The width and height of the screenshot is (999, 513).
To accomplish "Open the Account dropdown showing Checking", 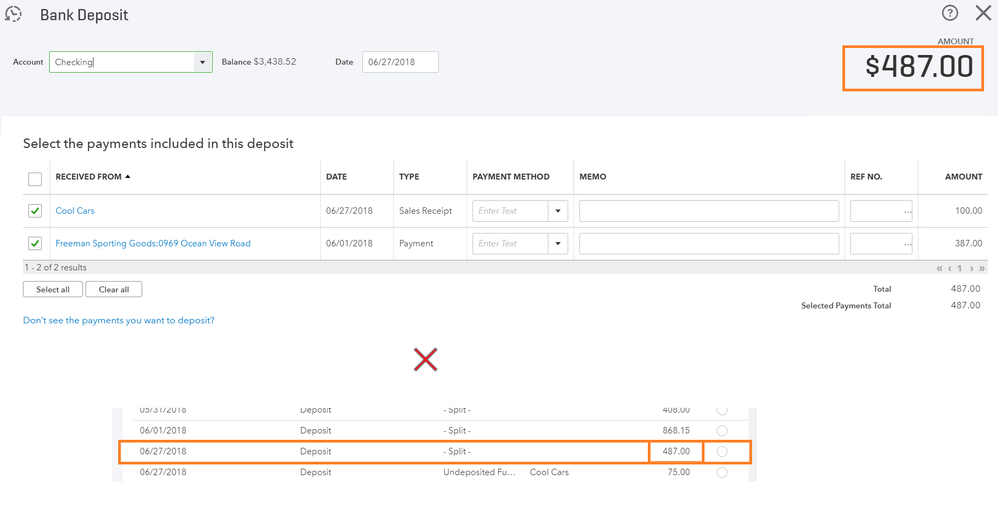I will tap(202, 62).
